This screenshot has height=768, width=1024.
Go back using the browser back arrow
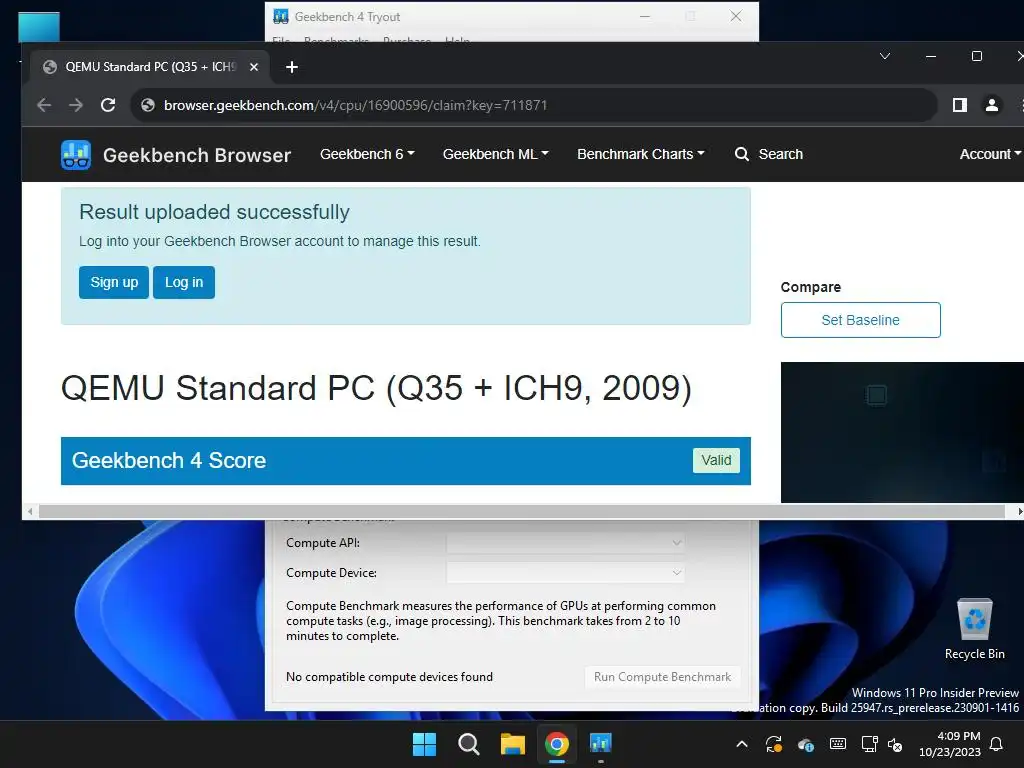(44, 105)
